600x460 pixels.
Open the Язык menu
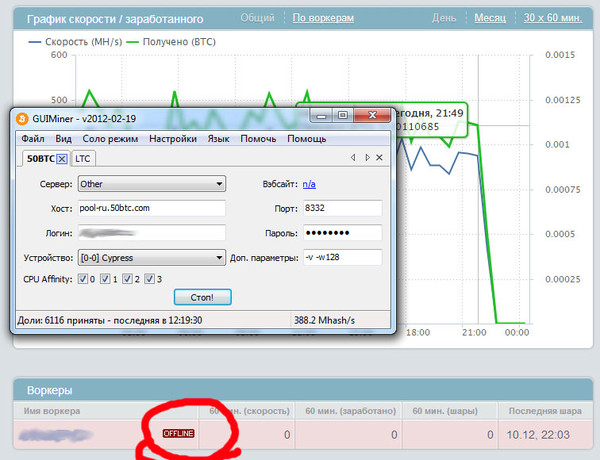218,139
